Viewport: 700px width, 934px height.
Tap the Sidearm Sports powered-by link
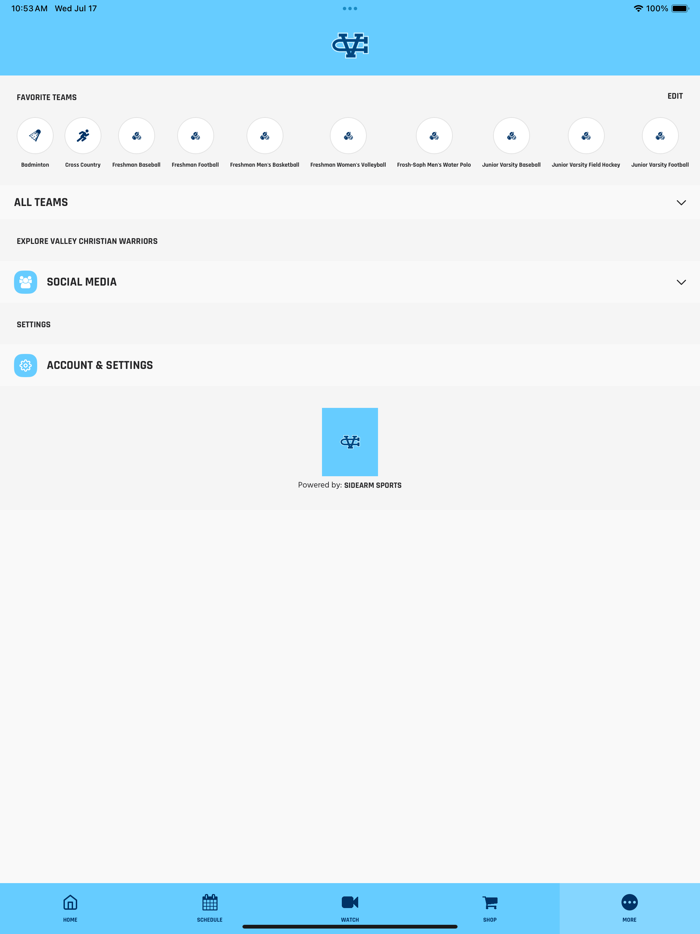tap(373, 485)
